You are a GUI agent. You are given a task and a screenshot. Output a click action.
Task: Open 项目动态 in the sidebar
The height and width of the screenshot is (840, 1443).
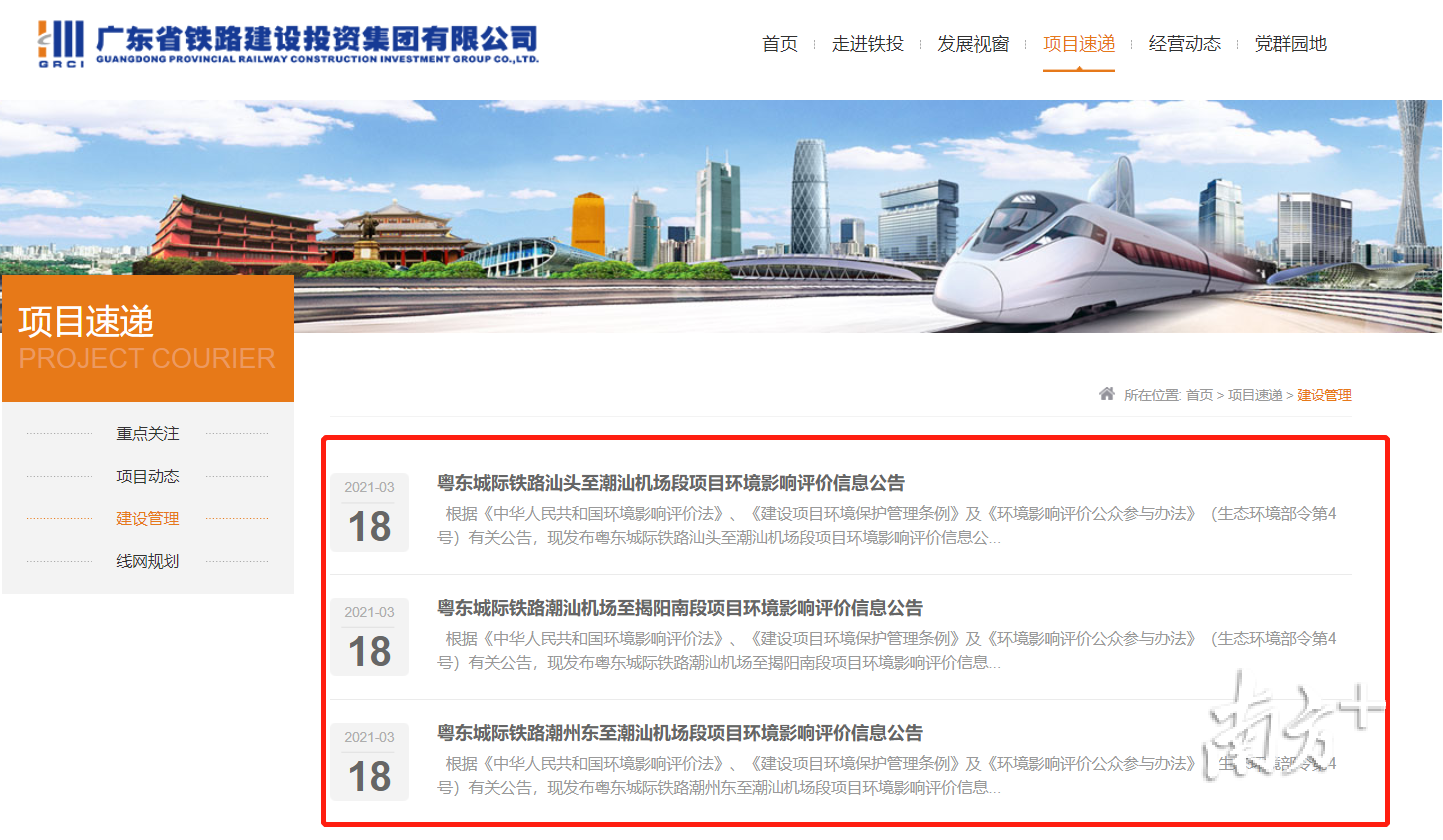click(147, 476)
